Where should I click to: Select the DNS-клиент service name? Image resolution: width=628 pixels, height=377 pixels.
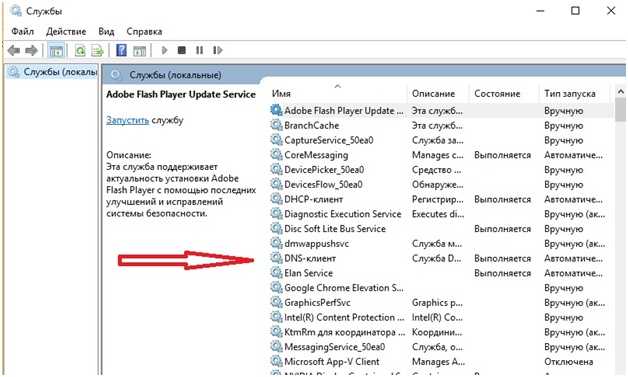(x=310, y=258)
